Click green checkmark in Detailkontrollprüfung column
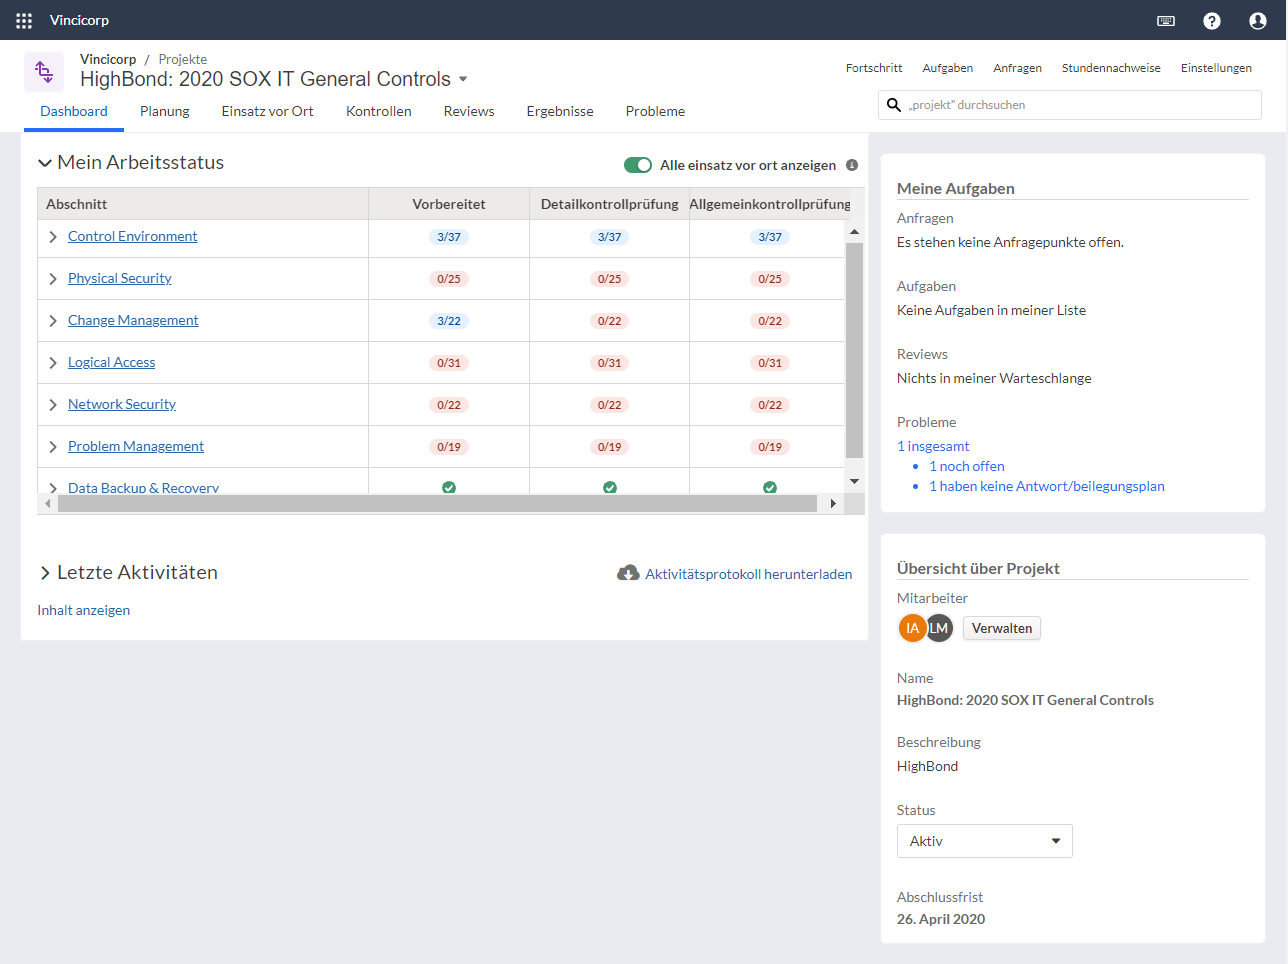This screenshot has width=1288, height=964. (x=610, y=487)
